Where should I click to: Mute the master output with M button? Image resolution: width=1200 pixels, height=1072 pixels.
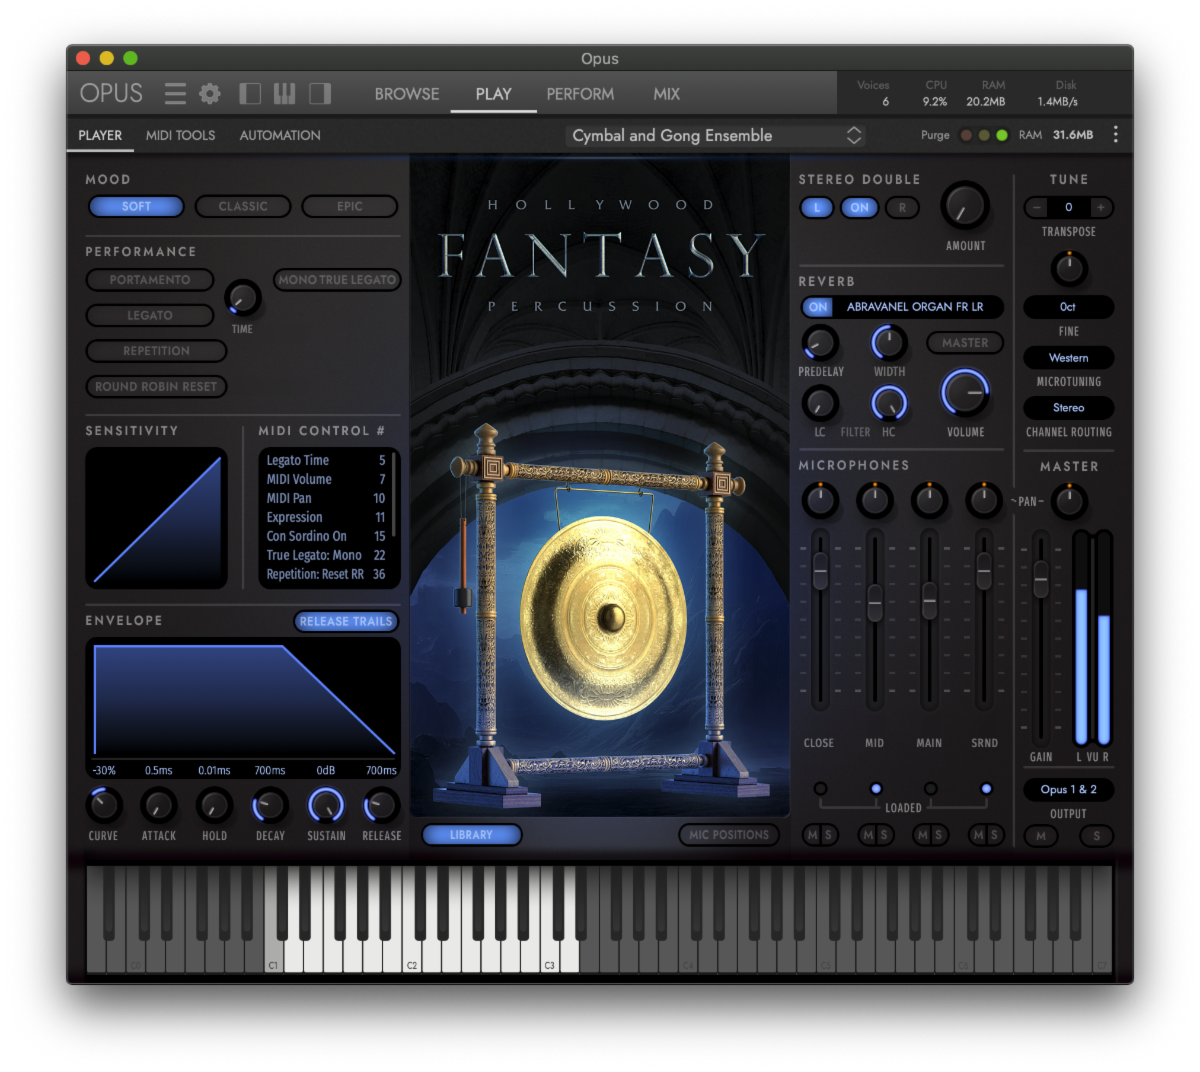click(1041, 836)
